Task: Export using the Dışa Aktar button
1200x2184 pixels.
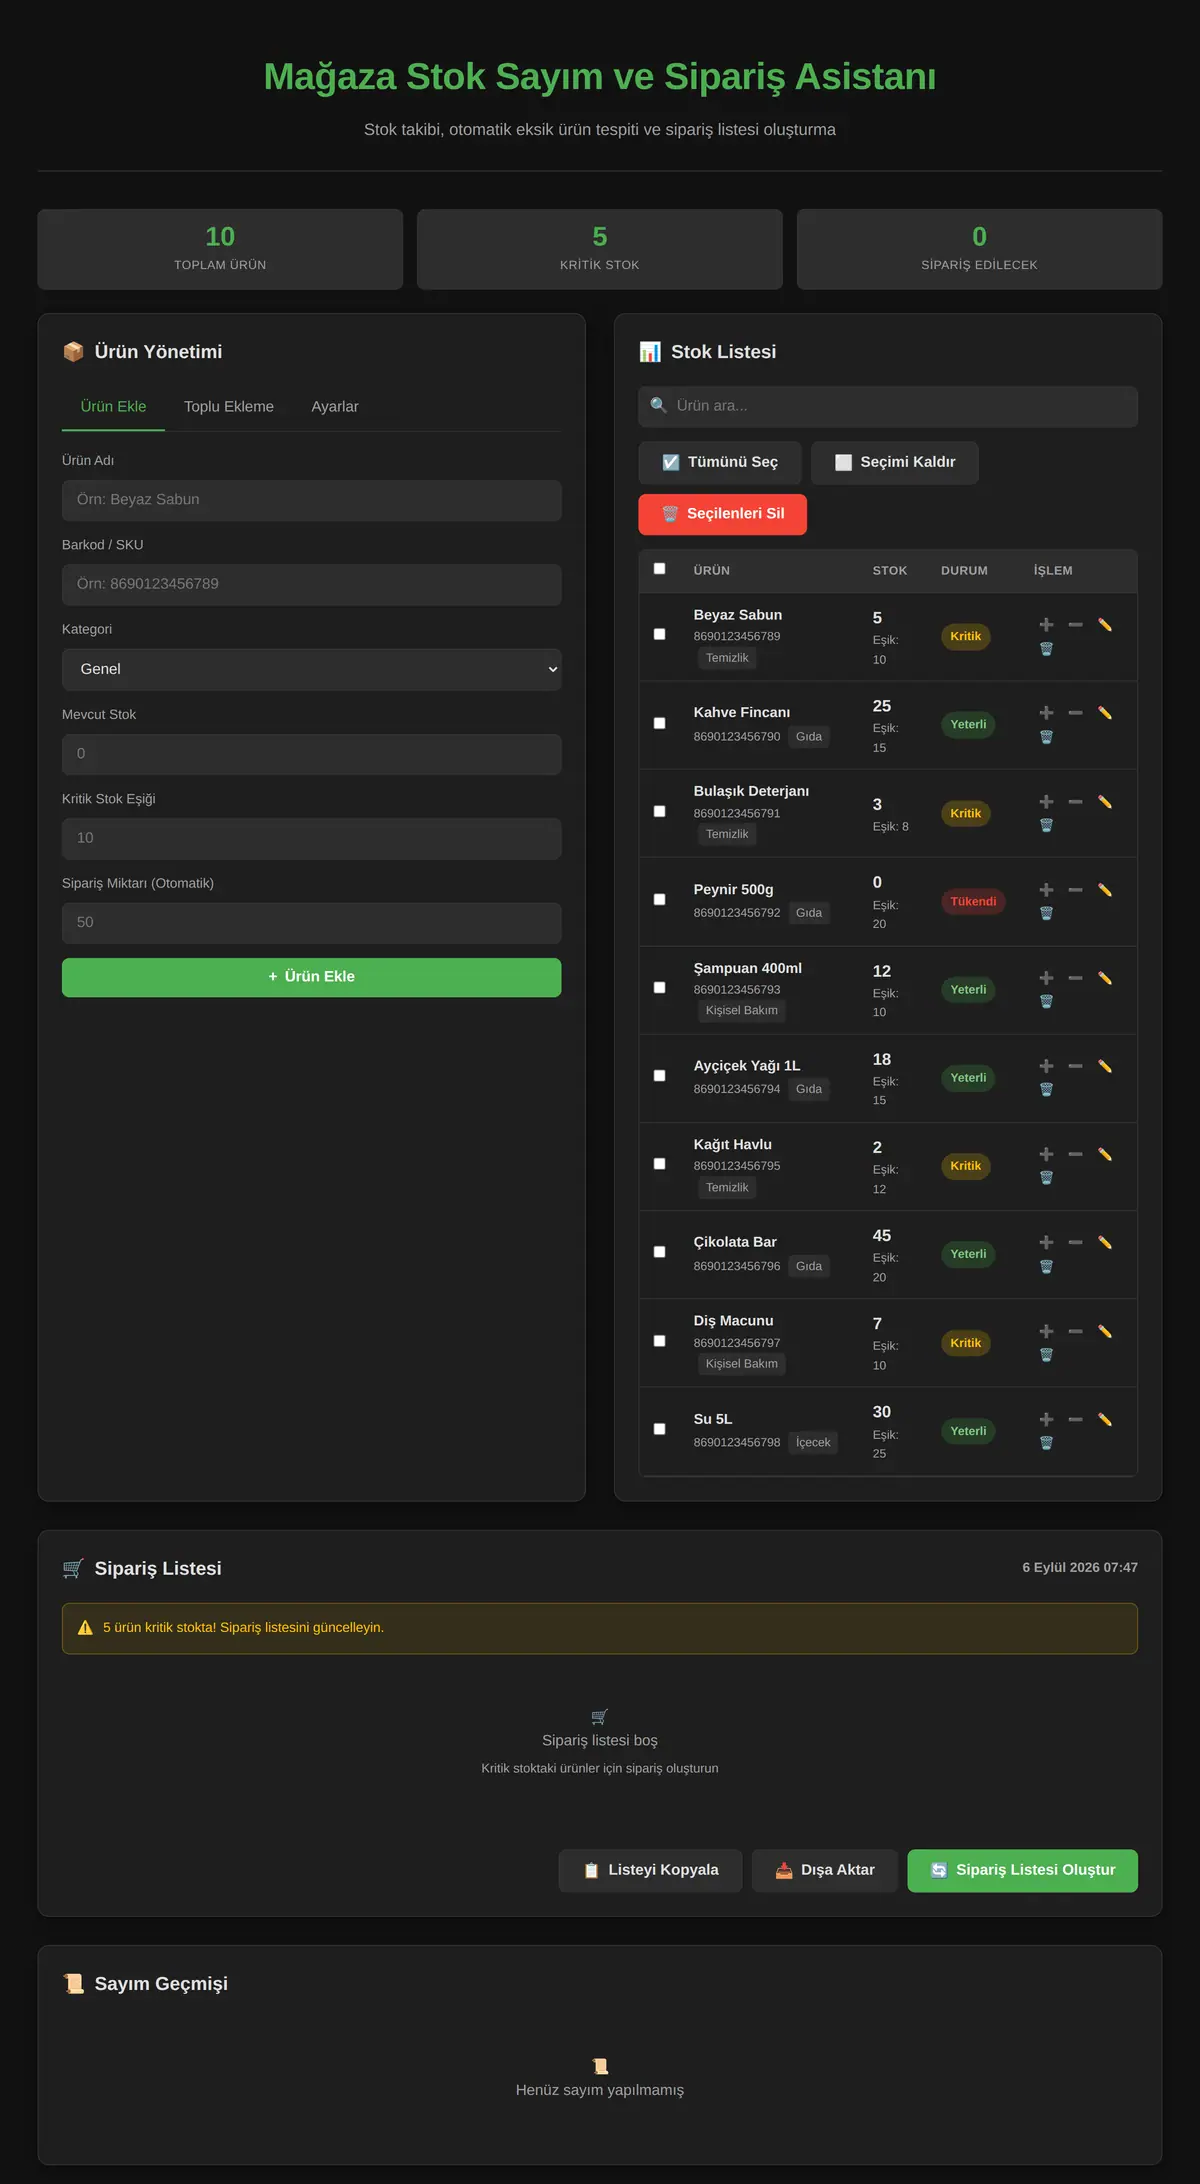Action: click(x=825, y=1870)
